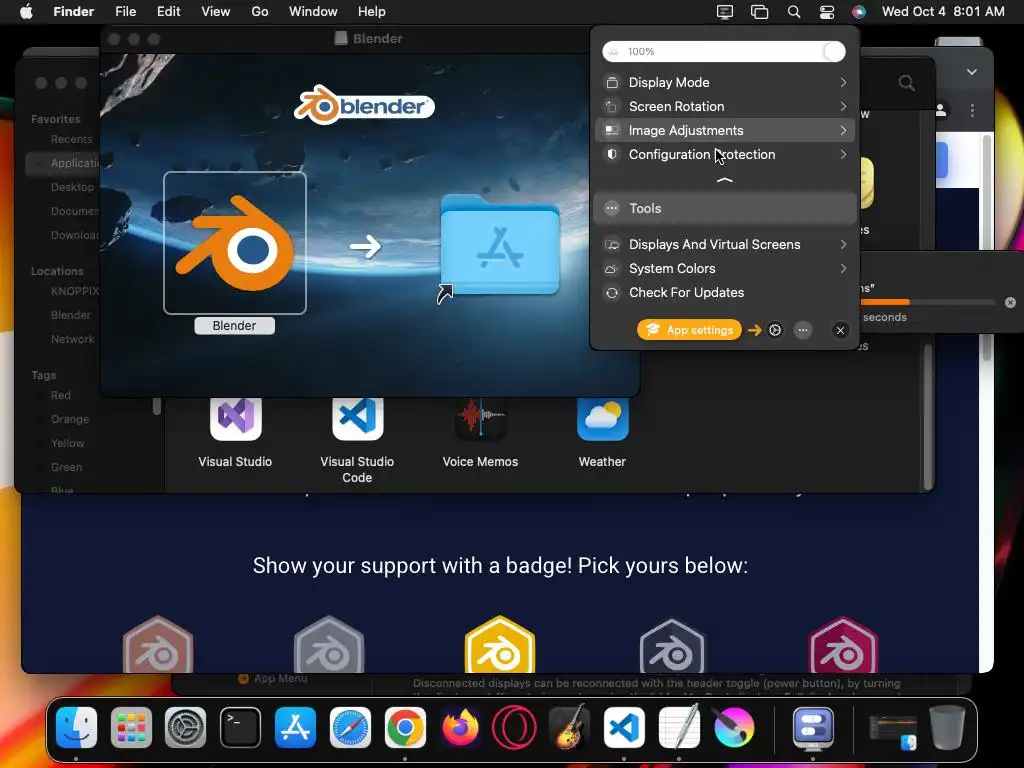Select Desktop in Finder sidebar
This screenshot has width=1024, height=768.
point(72,187)
